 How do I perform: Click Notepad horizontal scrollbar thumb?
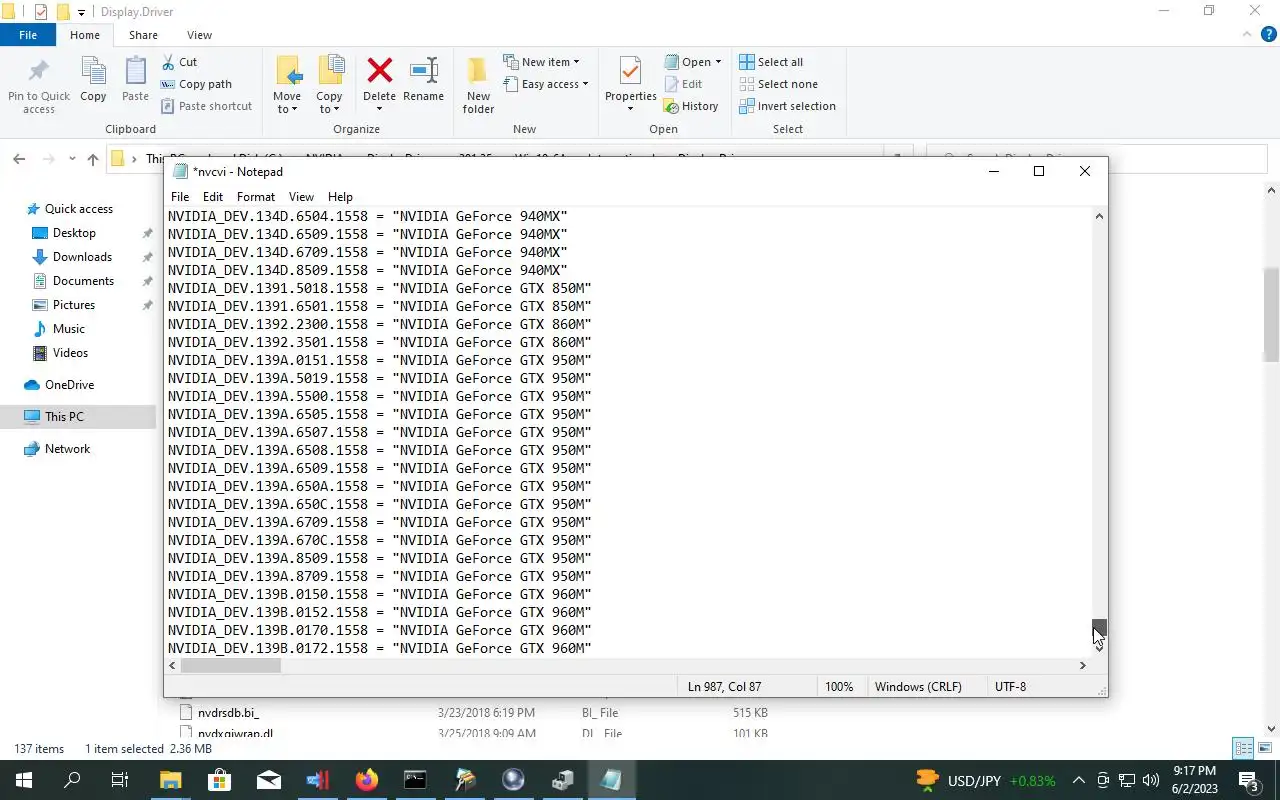(x=230, y=665)
